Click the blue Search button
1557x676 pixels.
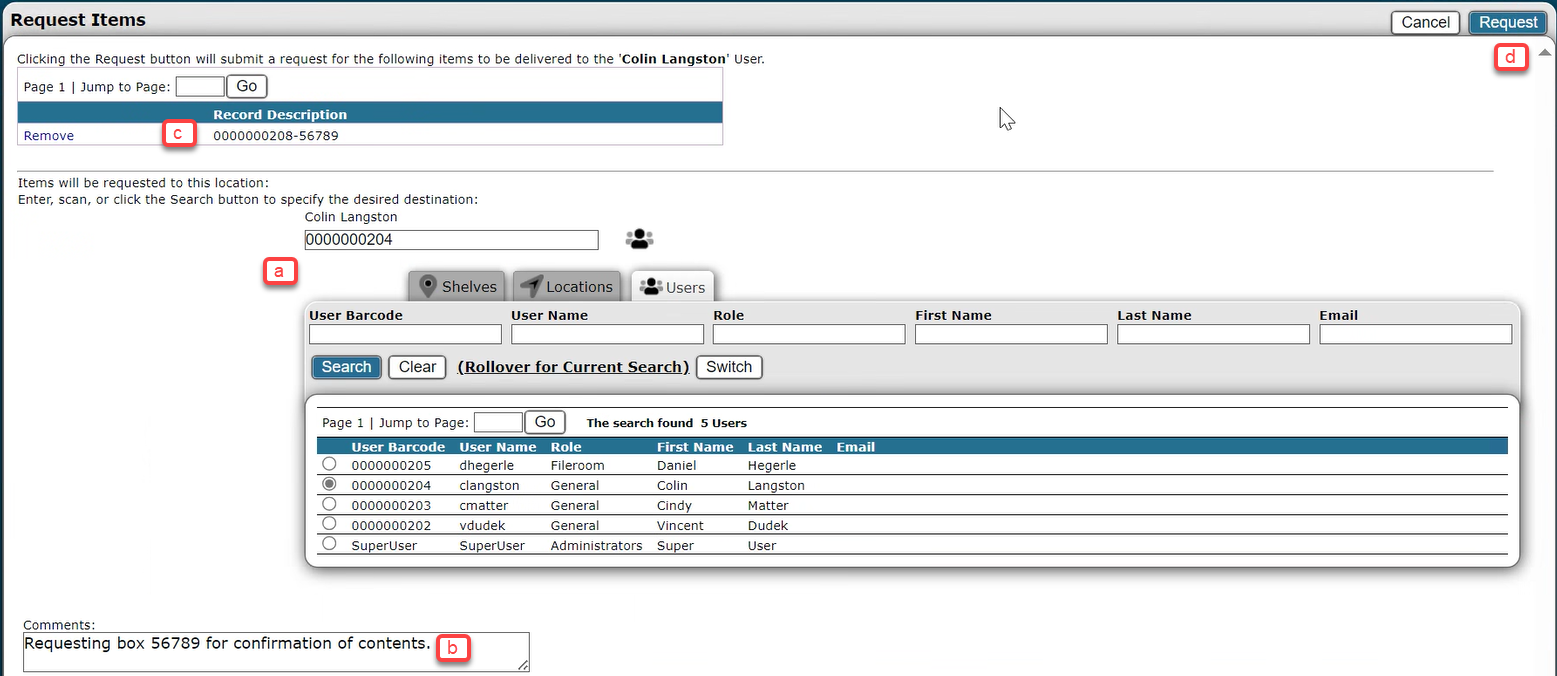(347, 367)
